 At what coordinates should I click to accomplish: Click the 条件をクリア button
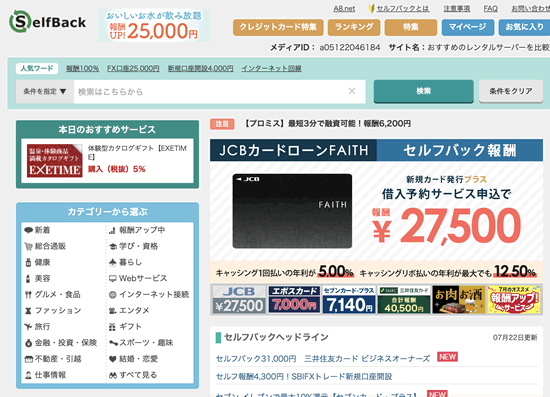[511, 91]
